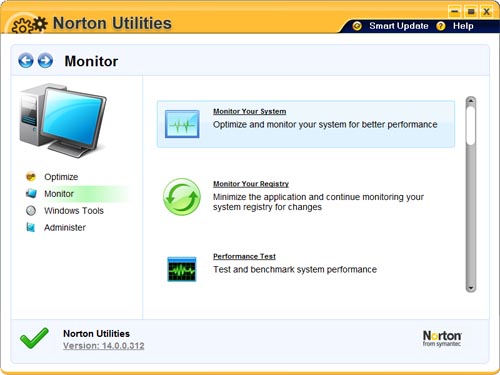Click the green Monitor Your Registry icon
Image resolution: width=500 pixels, height=375 pixels.
pos(182,197)
